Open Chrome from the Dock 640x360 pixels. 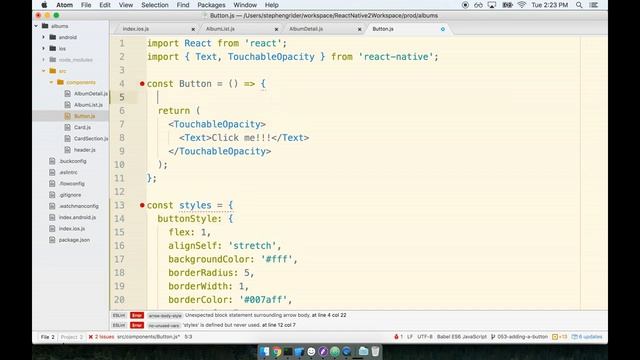click(277, 351)
